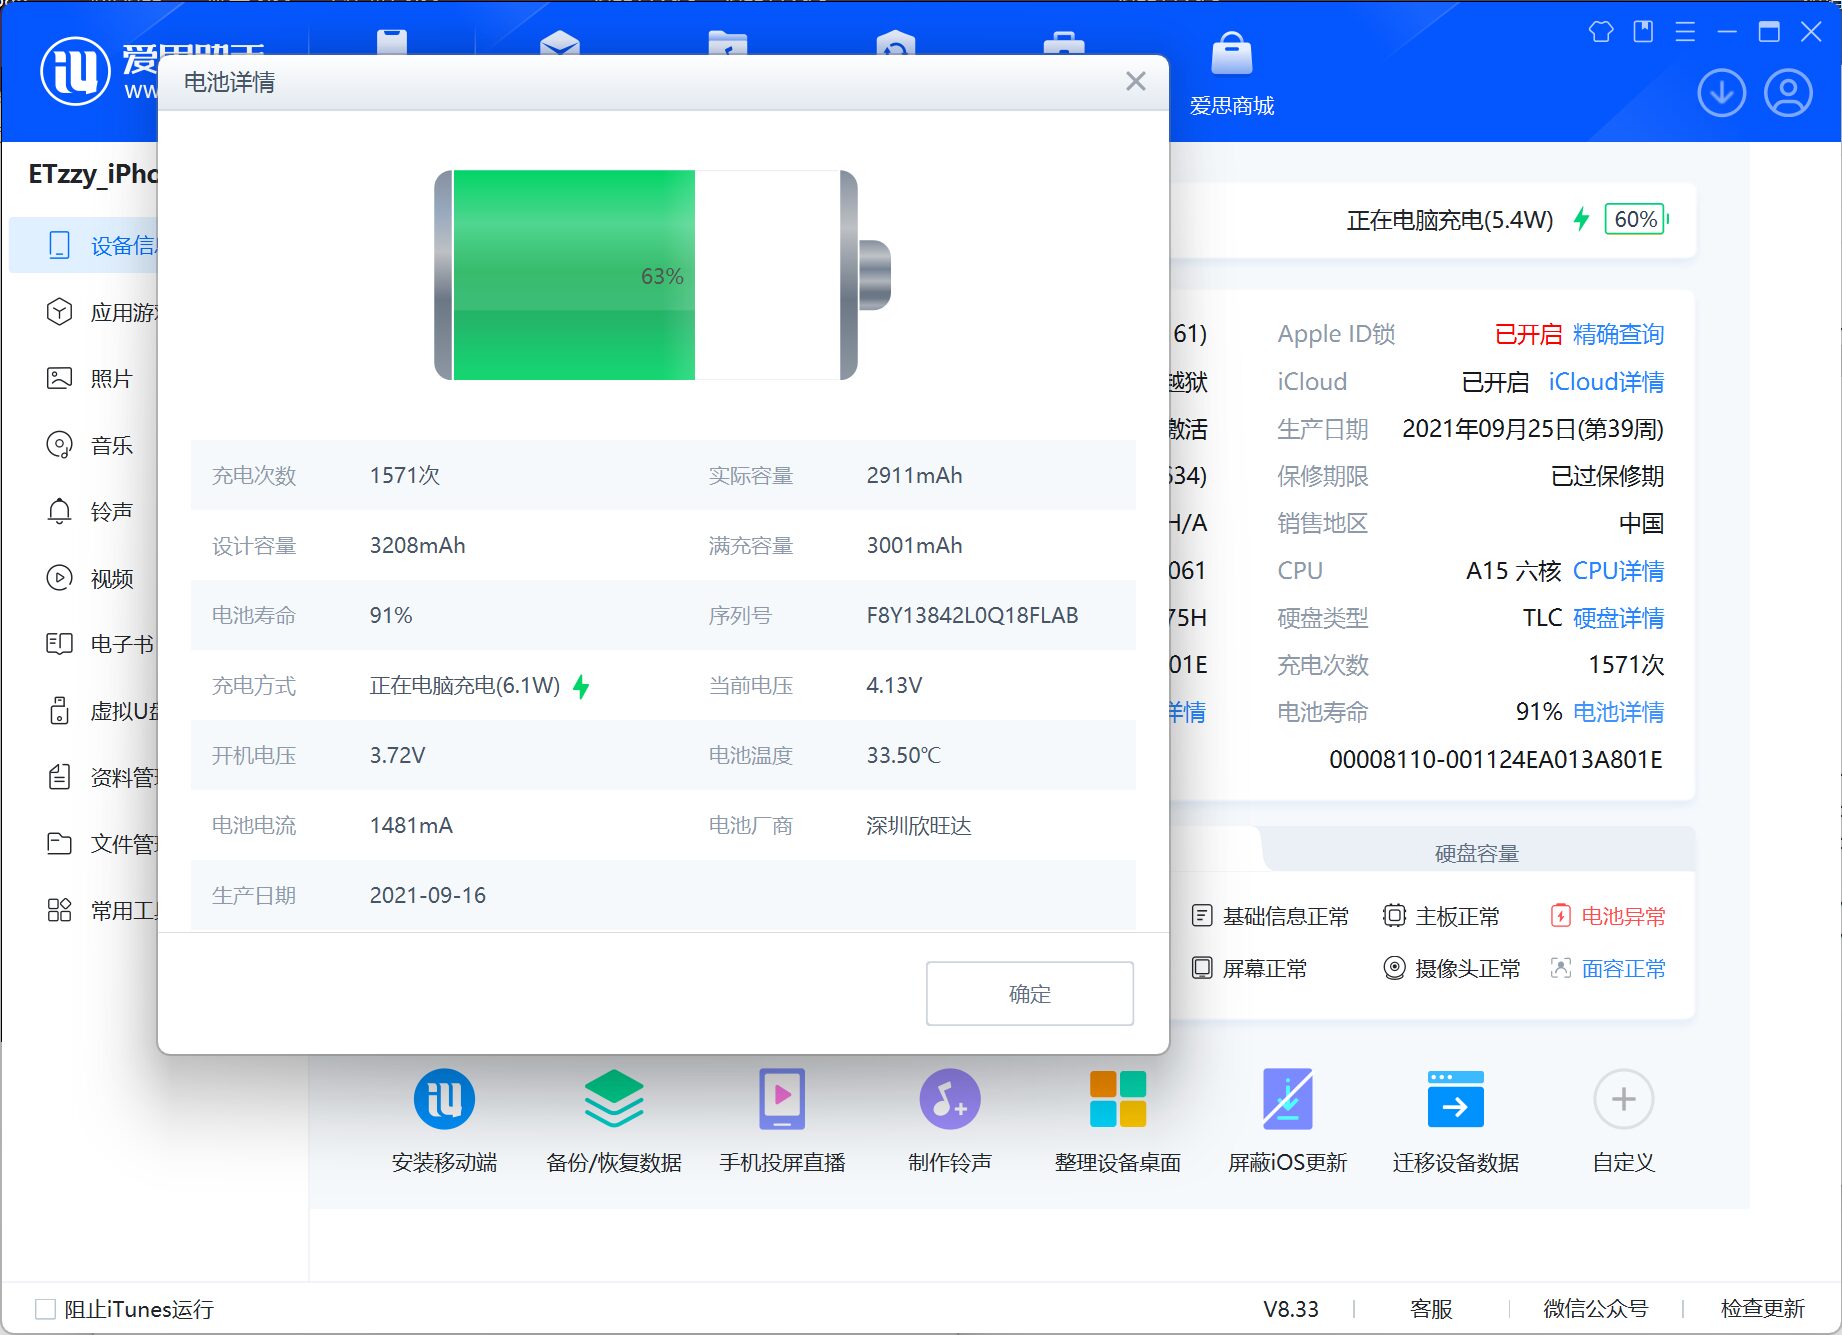Viewport: 1842px width, 1335px height.
Task: Open the iCloud详情 link
Action: (1606, 382)
